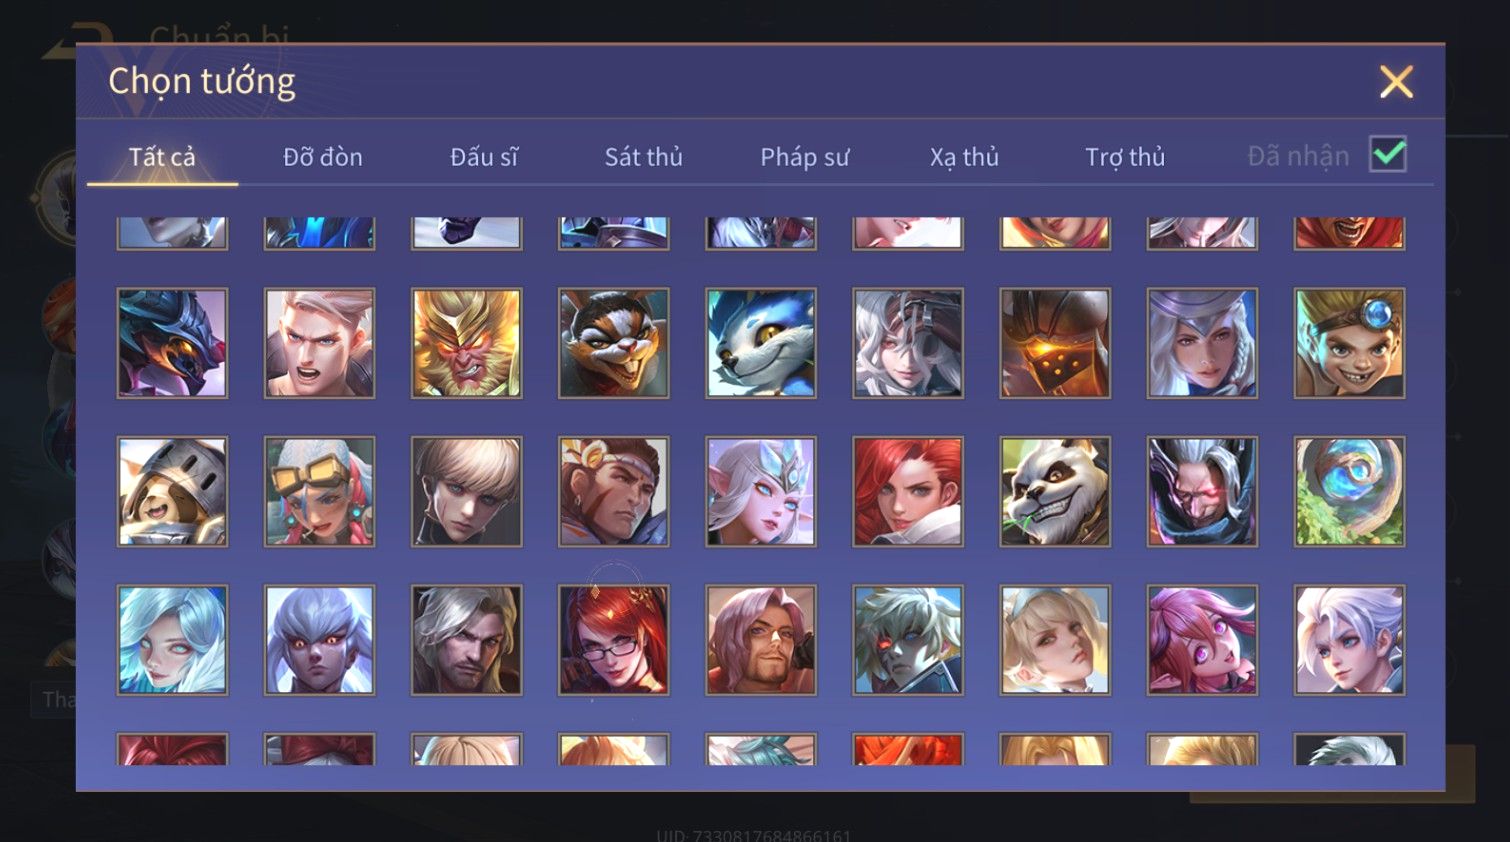Select the red-haired hero with glasses

[x=613, y=640]
